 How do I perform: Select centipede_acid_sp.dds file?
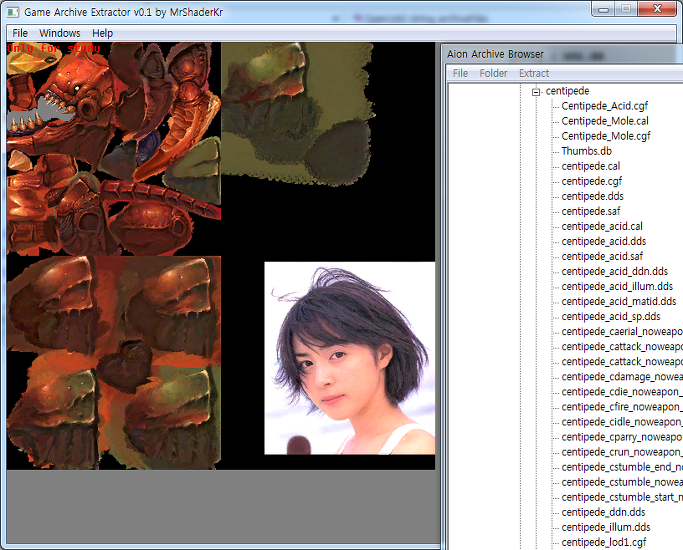(611, 317)
